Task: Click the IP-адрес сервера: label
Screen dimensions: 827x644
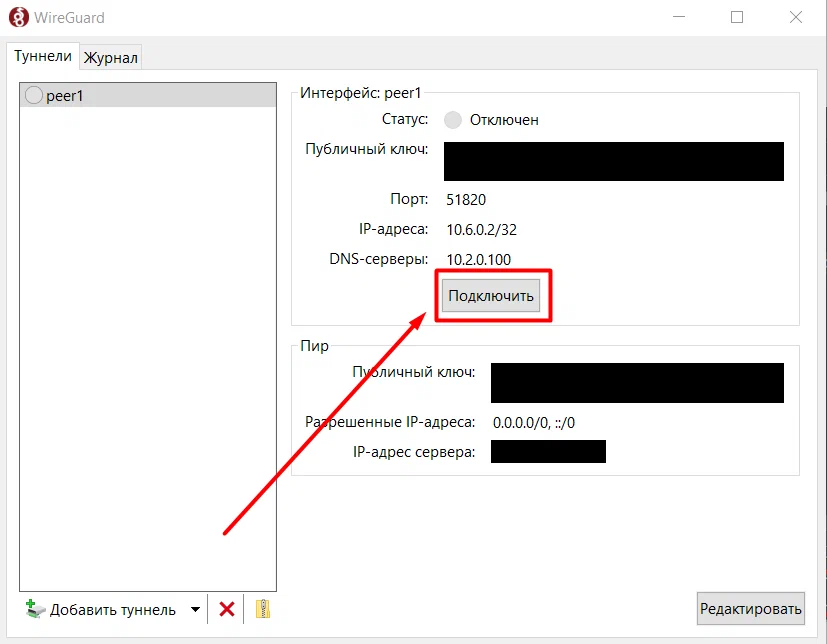Action: click(414, 452)
